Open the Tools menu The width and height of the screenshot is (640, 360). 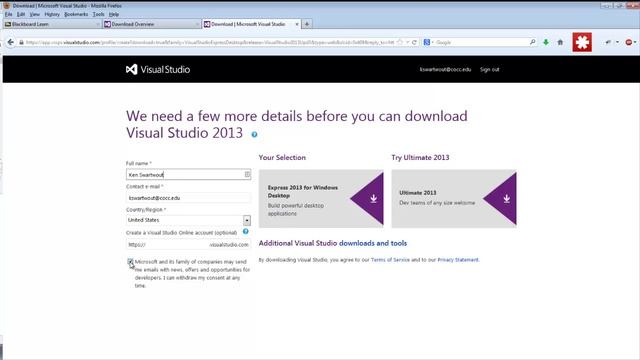[x=98, y=14]
